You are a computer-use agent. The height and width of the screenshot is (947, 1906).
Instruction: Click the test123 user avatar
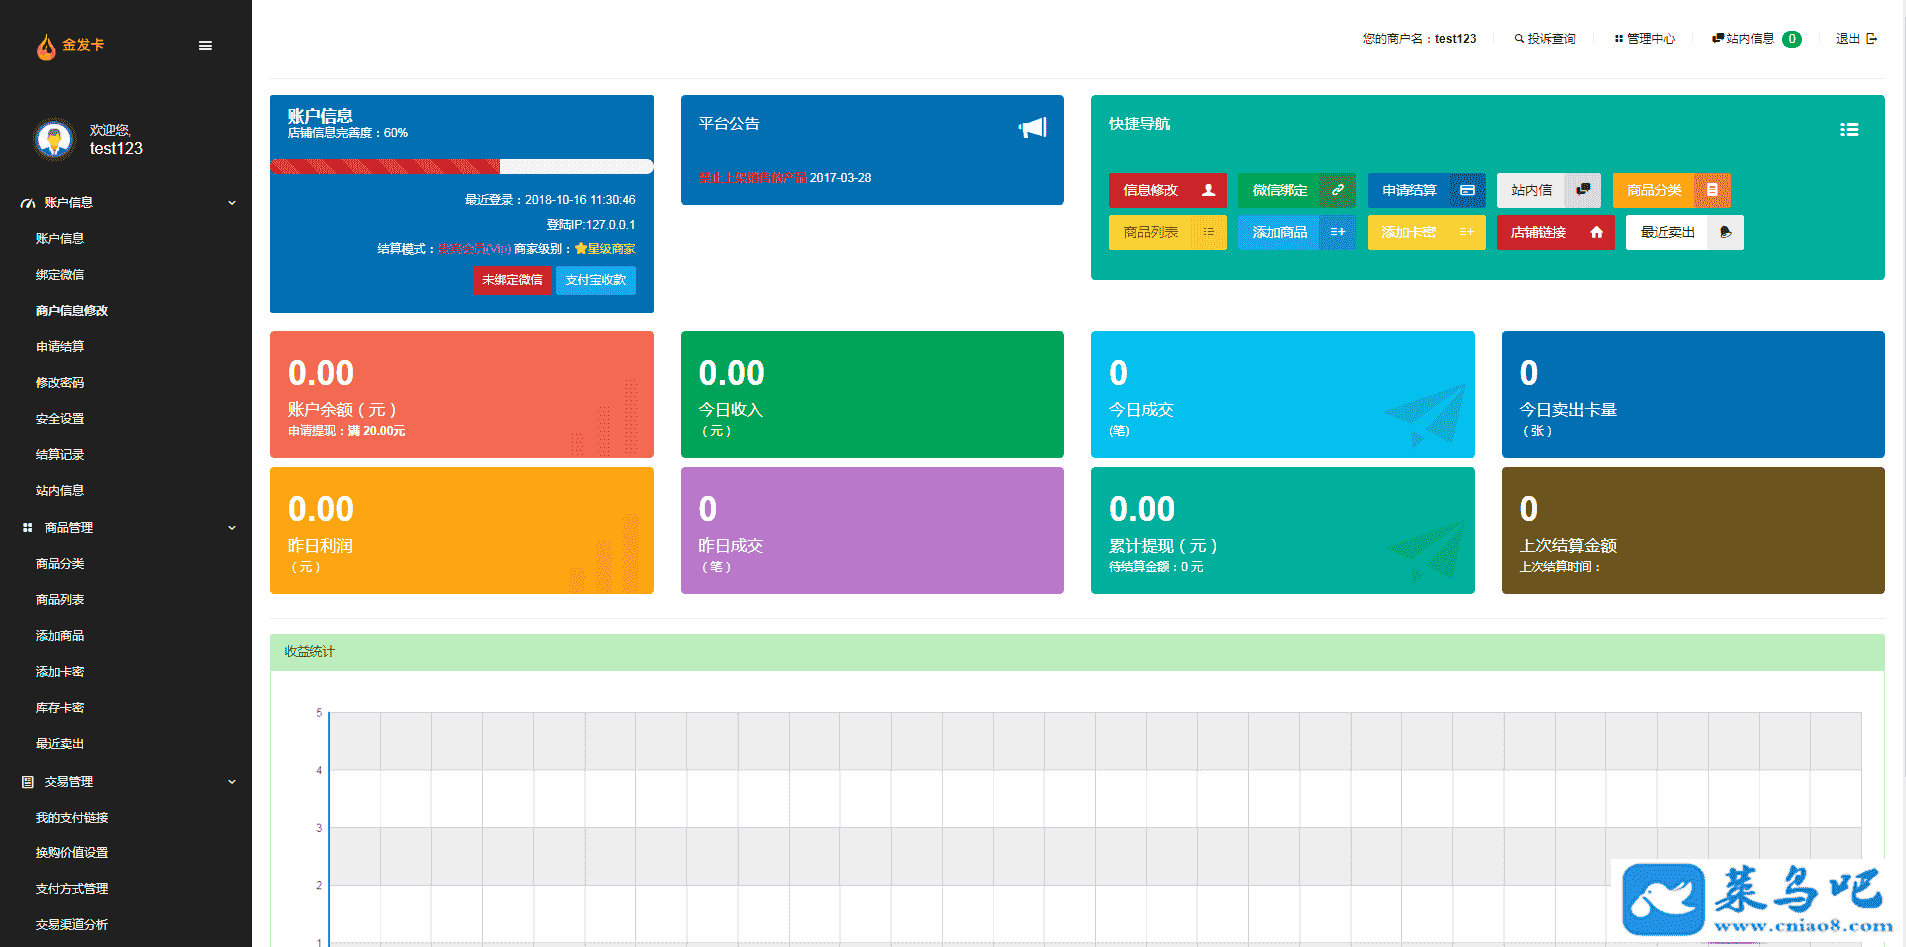tap(54, 139)
